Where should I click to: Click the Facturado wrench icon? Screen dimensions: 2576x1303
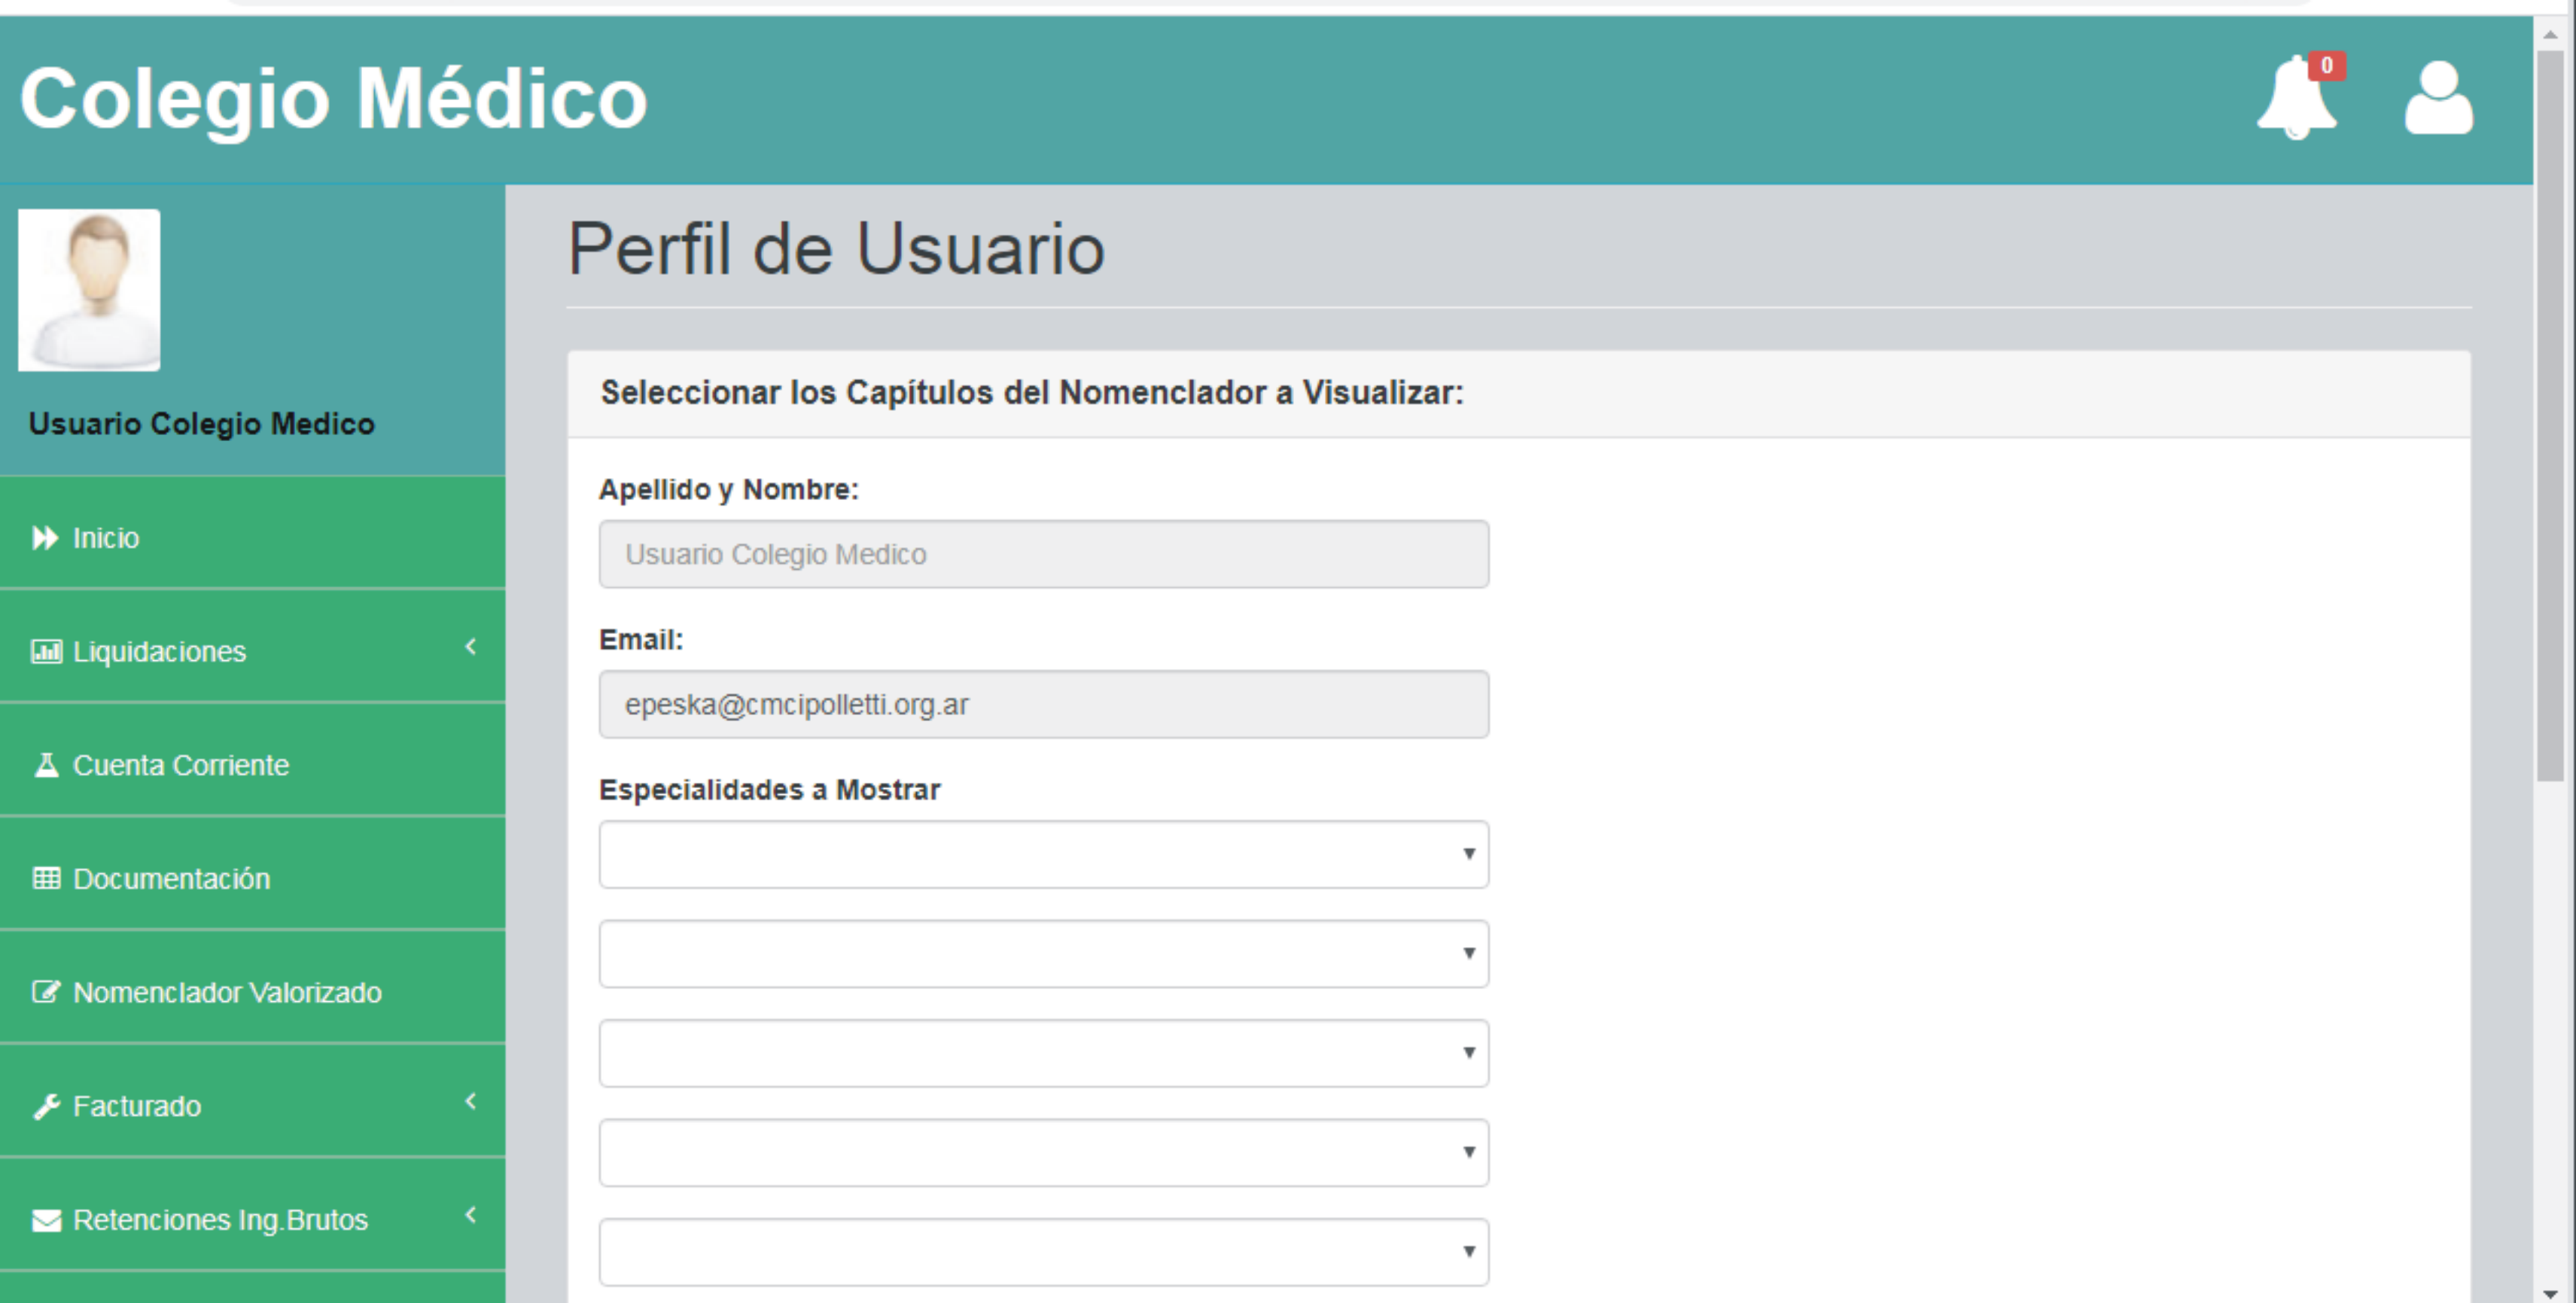(x=46, y=1106)
